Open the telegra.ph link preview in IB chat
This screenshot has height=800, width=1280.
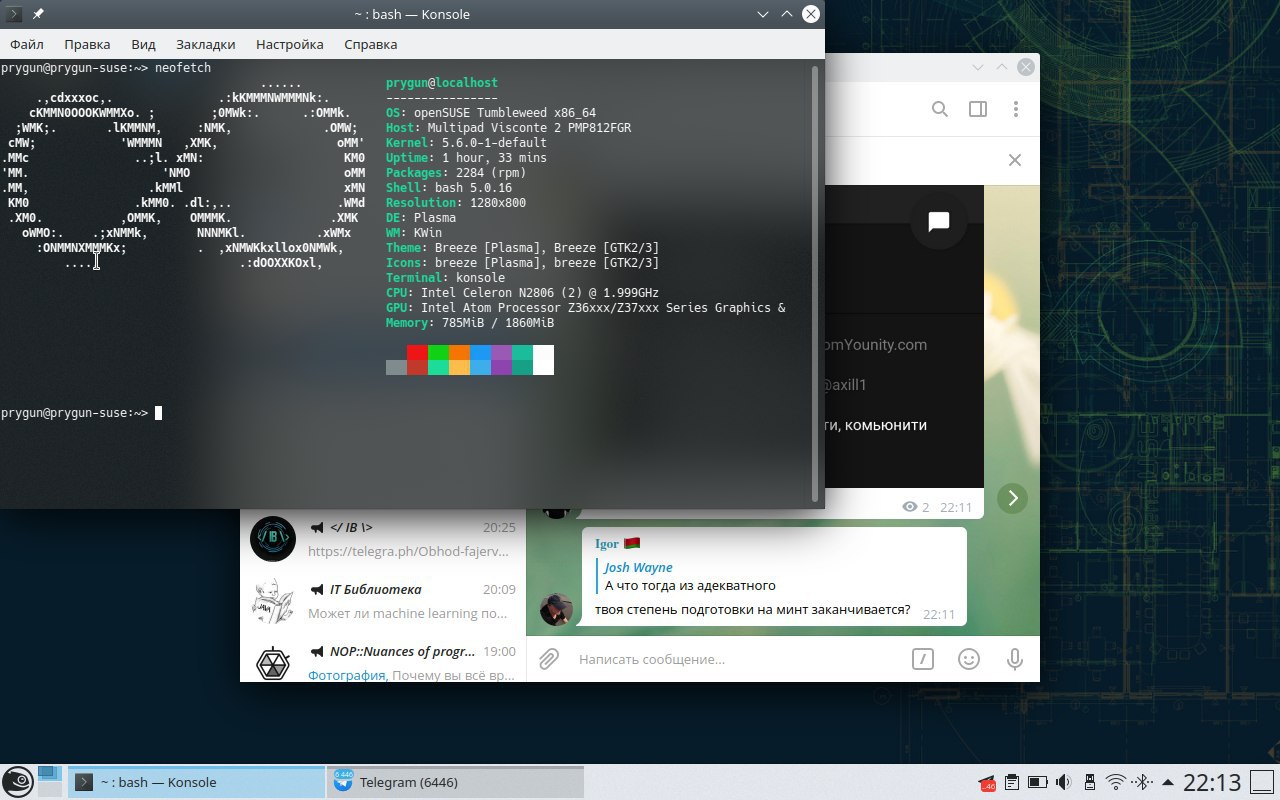point(408,551)
